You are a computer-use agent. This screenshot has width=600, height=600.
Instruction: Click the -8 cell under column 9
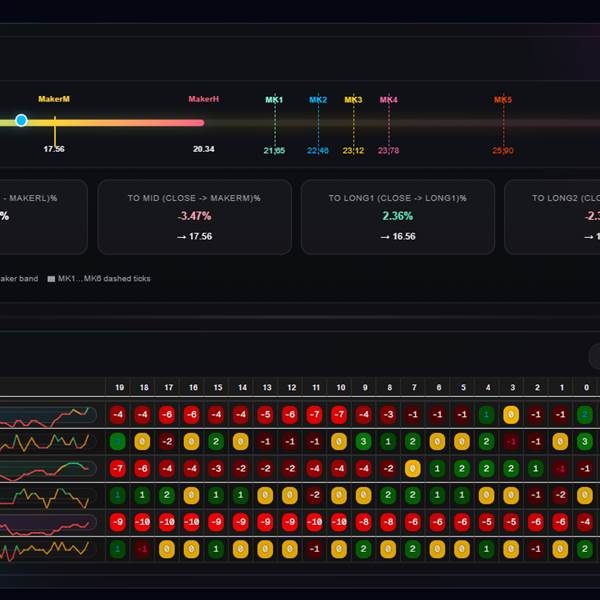[364, 522]
